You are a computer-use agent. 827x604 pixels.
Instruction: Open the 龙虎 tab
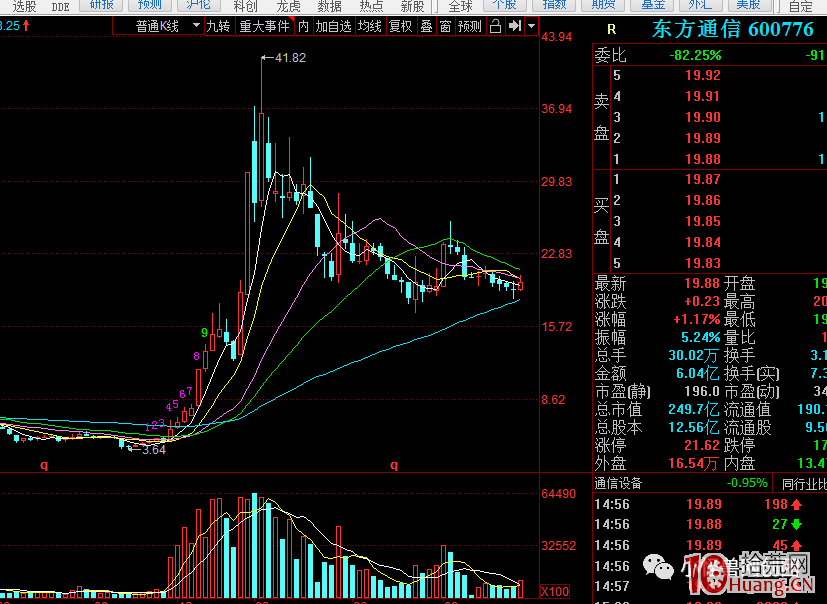coord(289,6)
